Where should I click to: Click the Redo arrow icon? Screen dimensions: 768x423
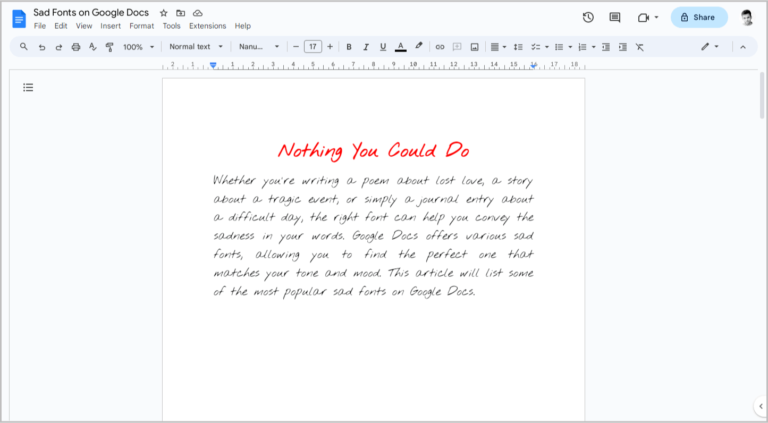tap(59, 47)
